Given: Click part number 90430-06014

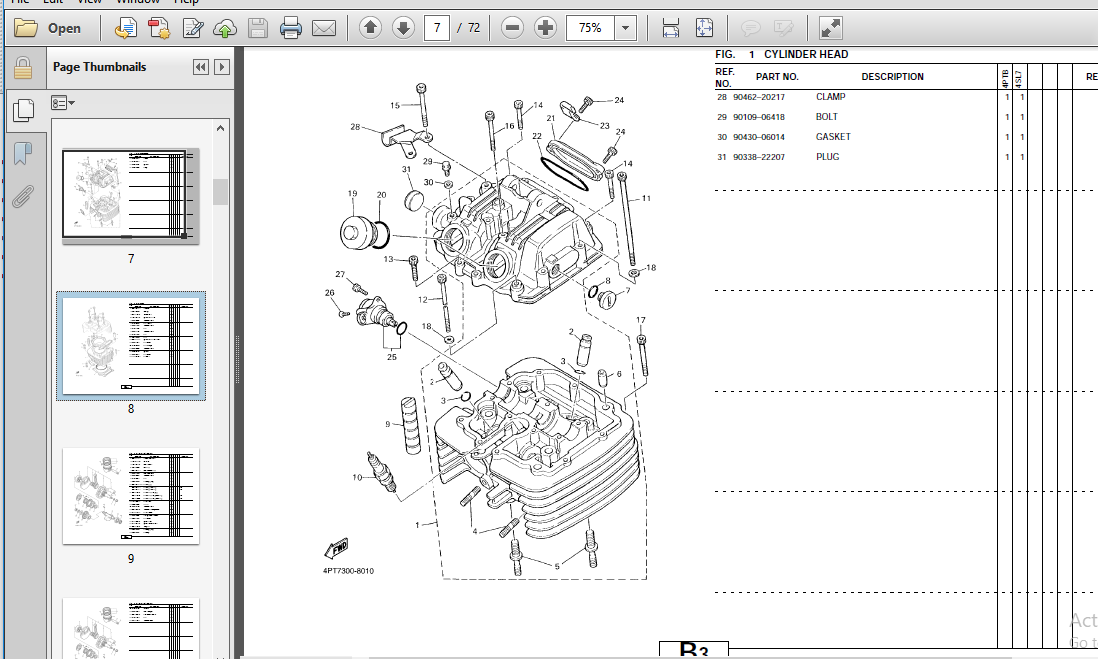Looking at the screenshot, I should [x=759, y=137].
